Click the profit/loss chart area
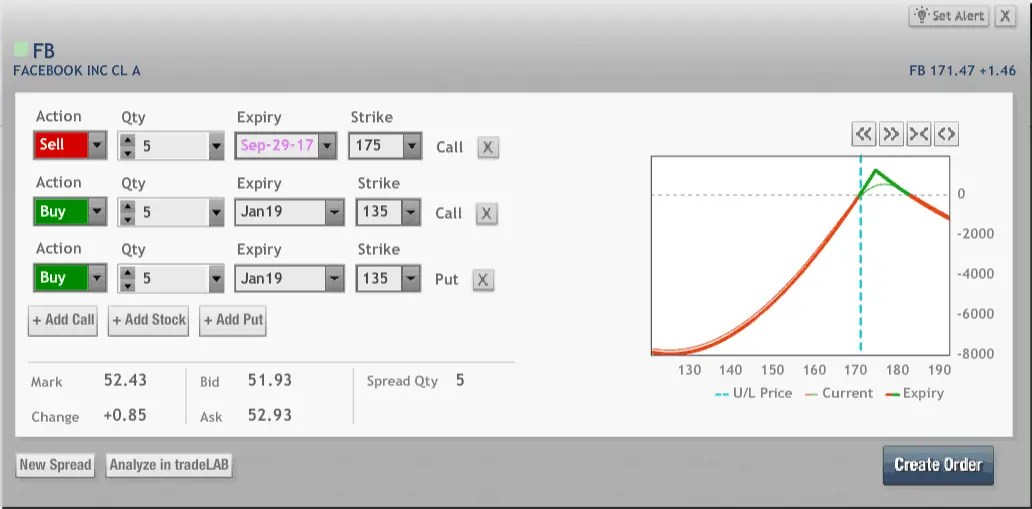Viewport: 1032px width, 509px height. pyautogui.click(x=800, y=255)
